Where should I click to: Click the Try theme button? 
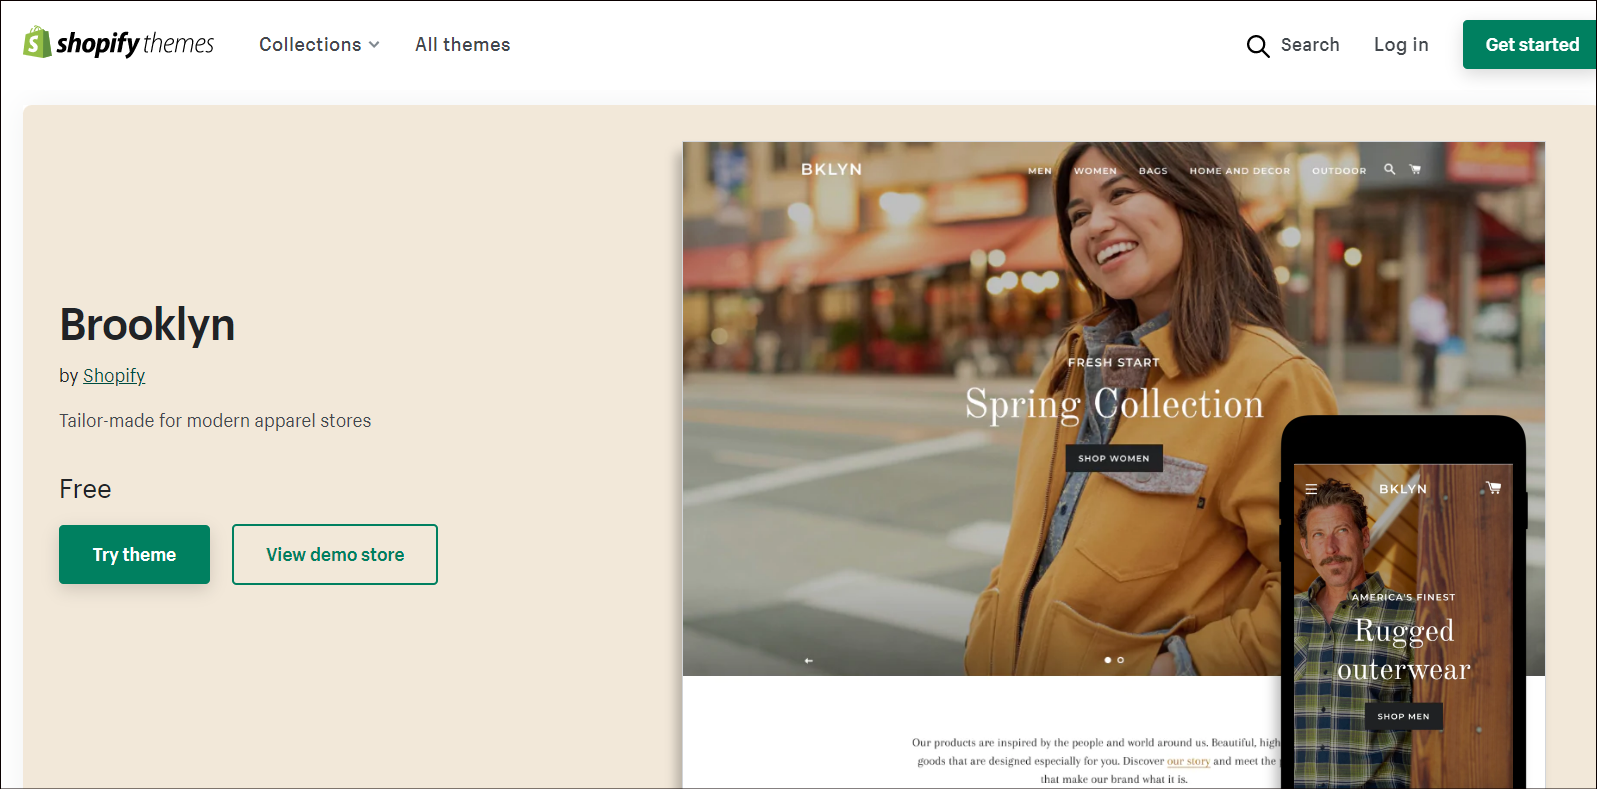pos(134,554)
